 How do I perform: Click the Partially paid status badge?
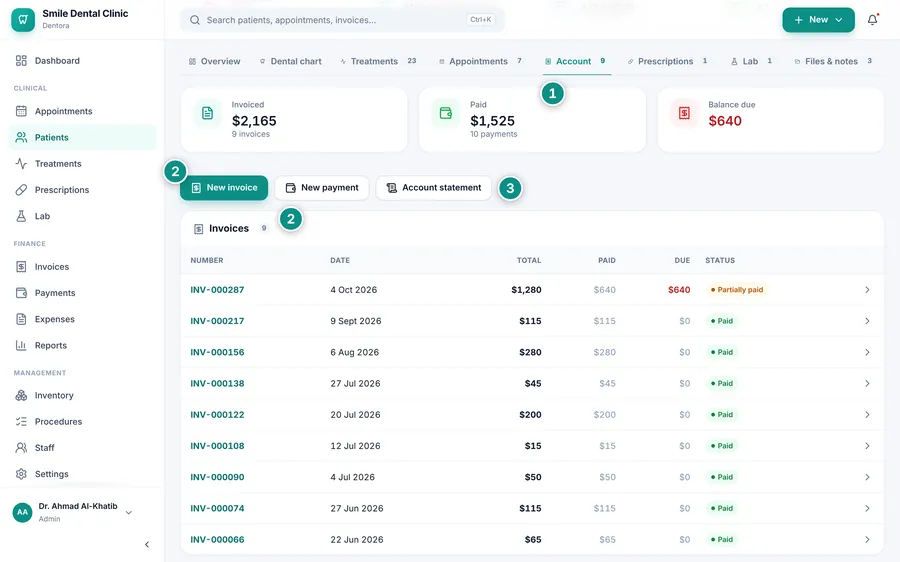pyautogui.click(x=737, y=290)
